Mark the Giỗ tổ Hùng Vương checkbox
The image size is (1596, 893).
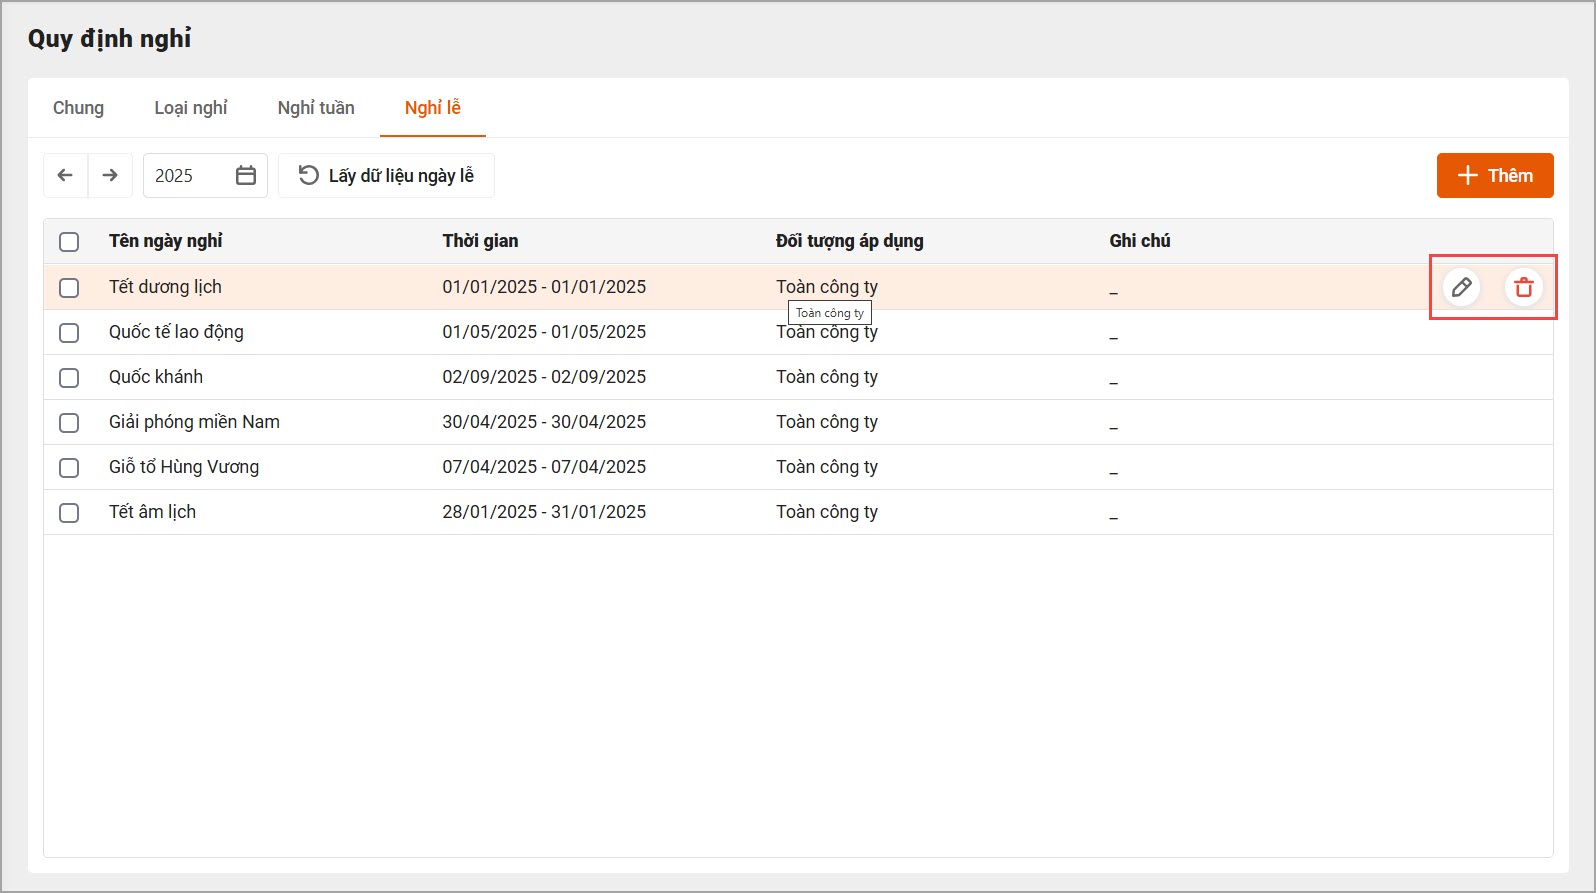tap(69, 468)
